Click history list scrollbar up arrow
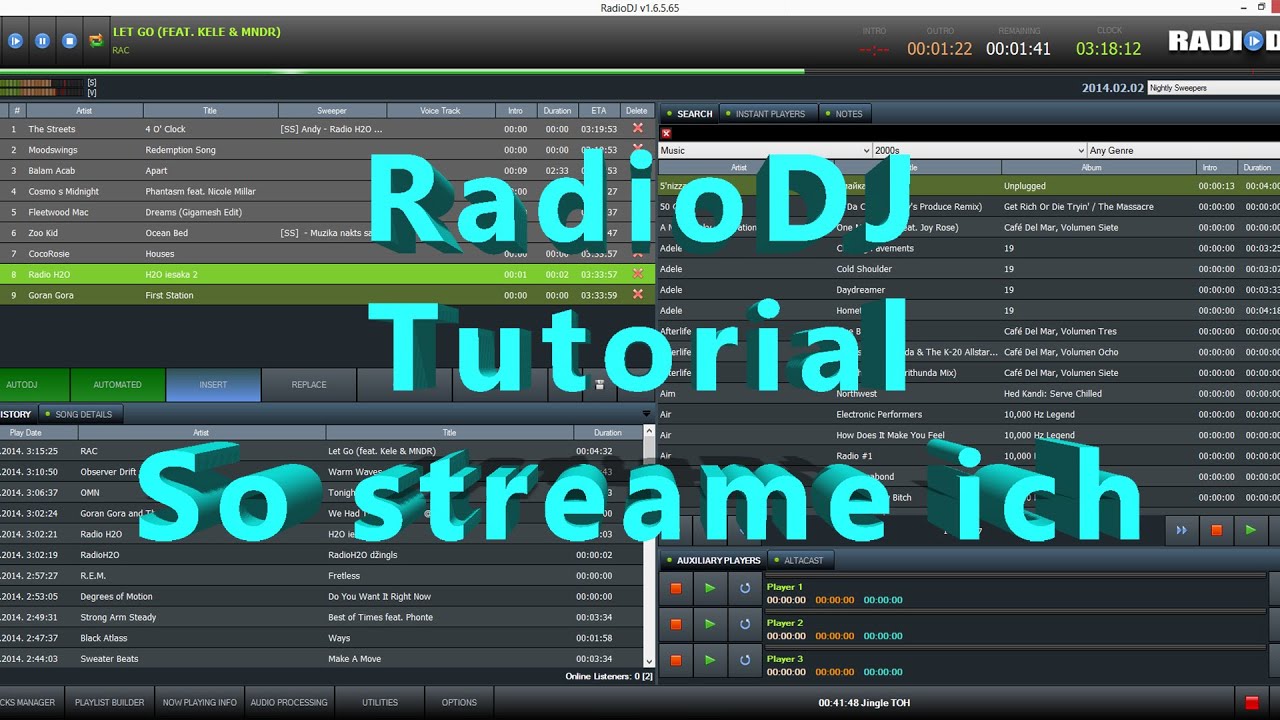The height and width of the screenshot is (720, 1280). (x=649, y=432)
